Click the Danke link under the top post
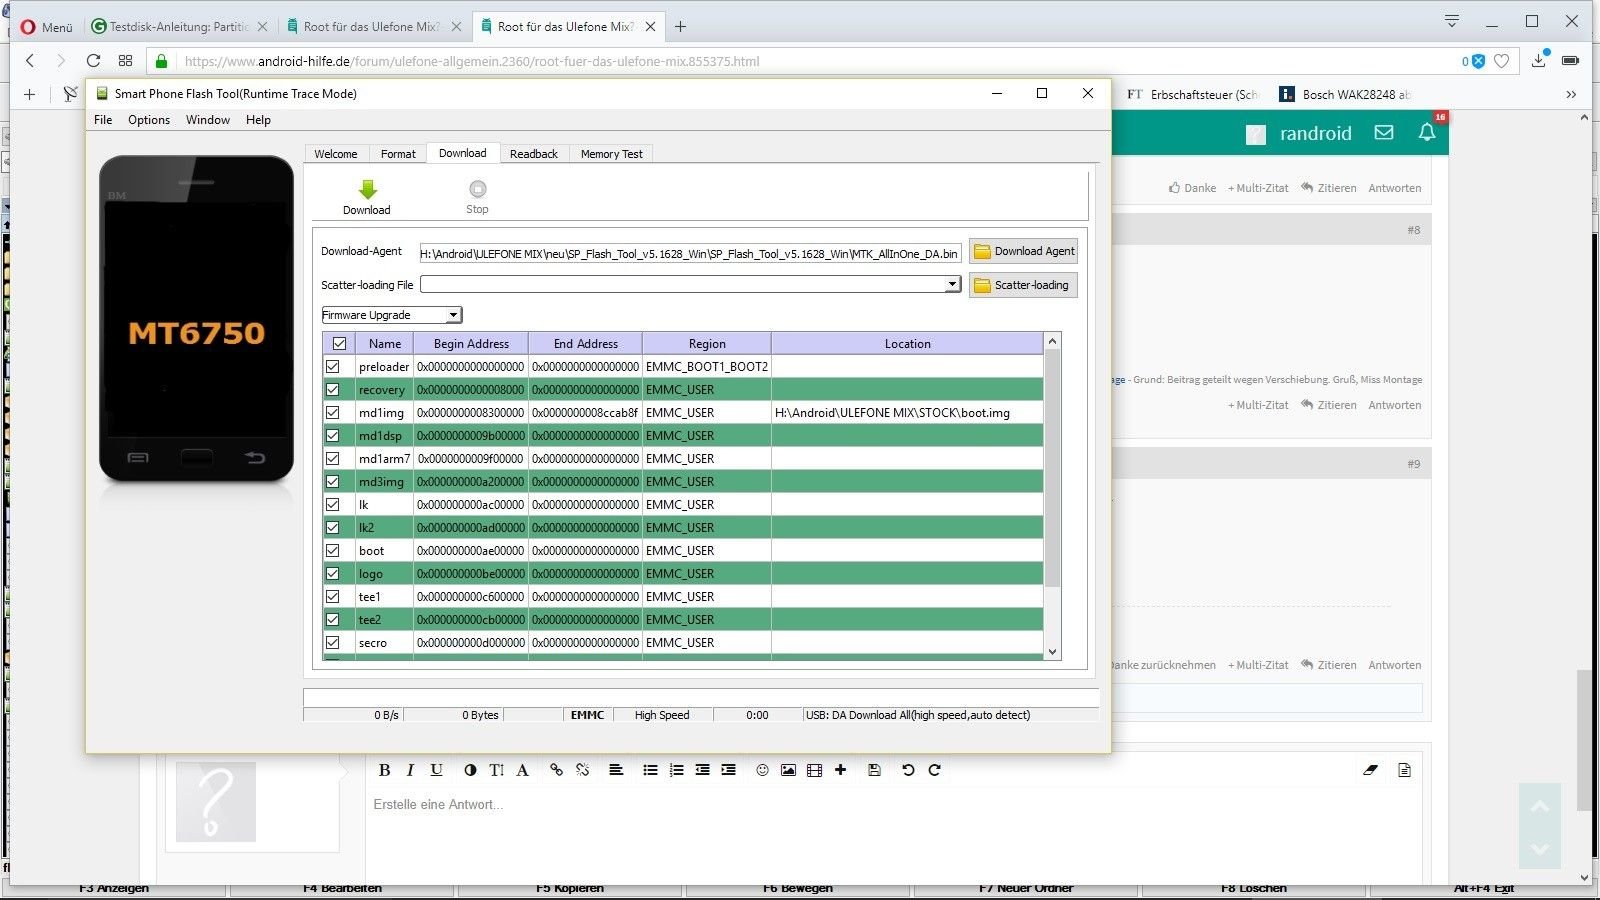Screen dimensions: 1600x900 (1192, 188)
